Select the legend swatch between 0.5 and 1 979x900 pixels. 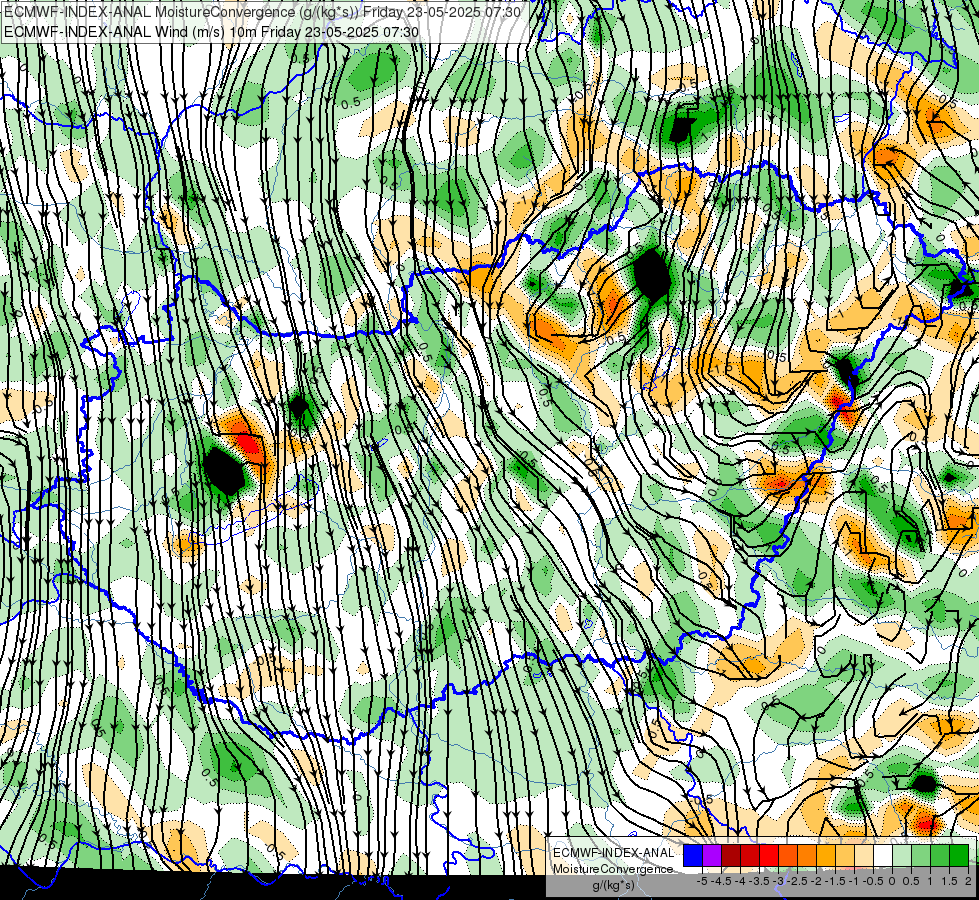pos(921,856)
